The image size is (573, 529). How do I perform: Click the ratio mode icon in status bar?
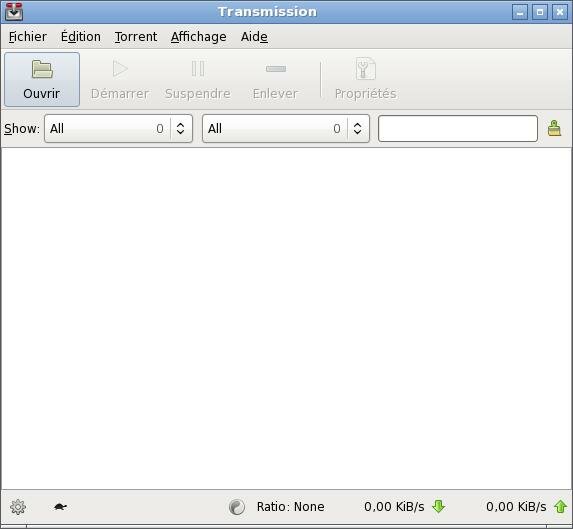click(x=237, y=507)
